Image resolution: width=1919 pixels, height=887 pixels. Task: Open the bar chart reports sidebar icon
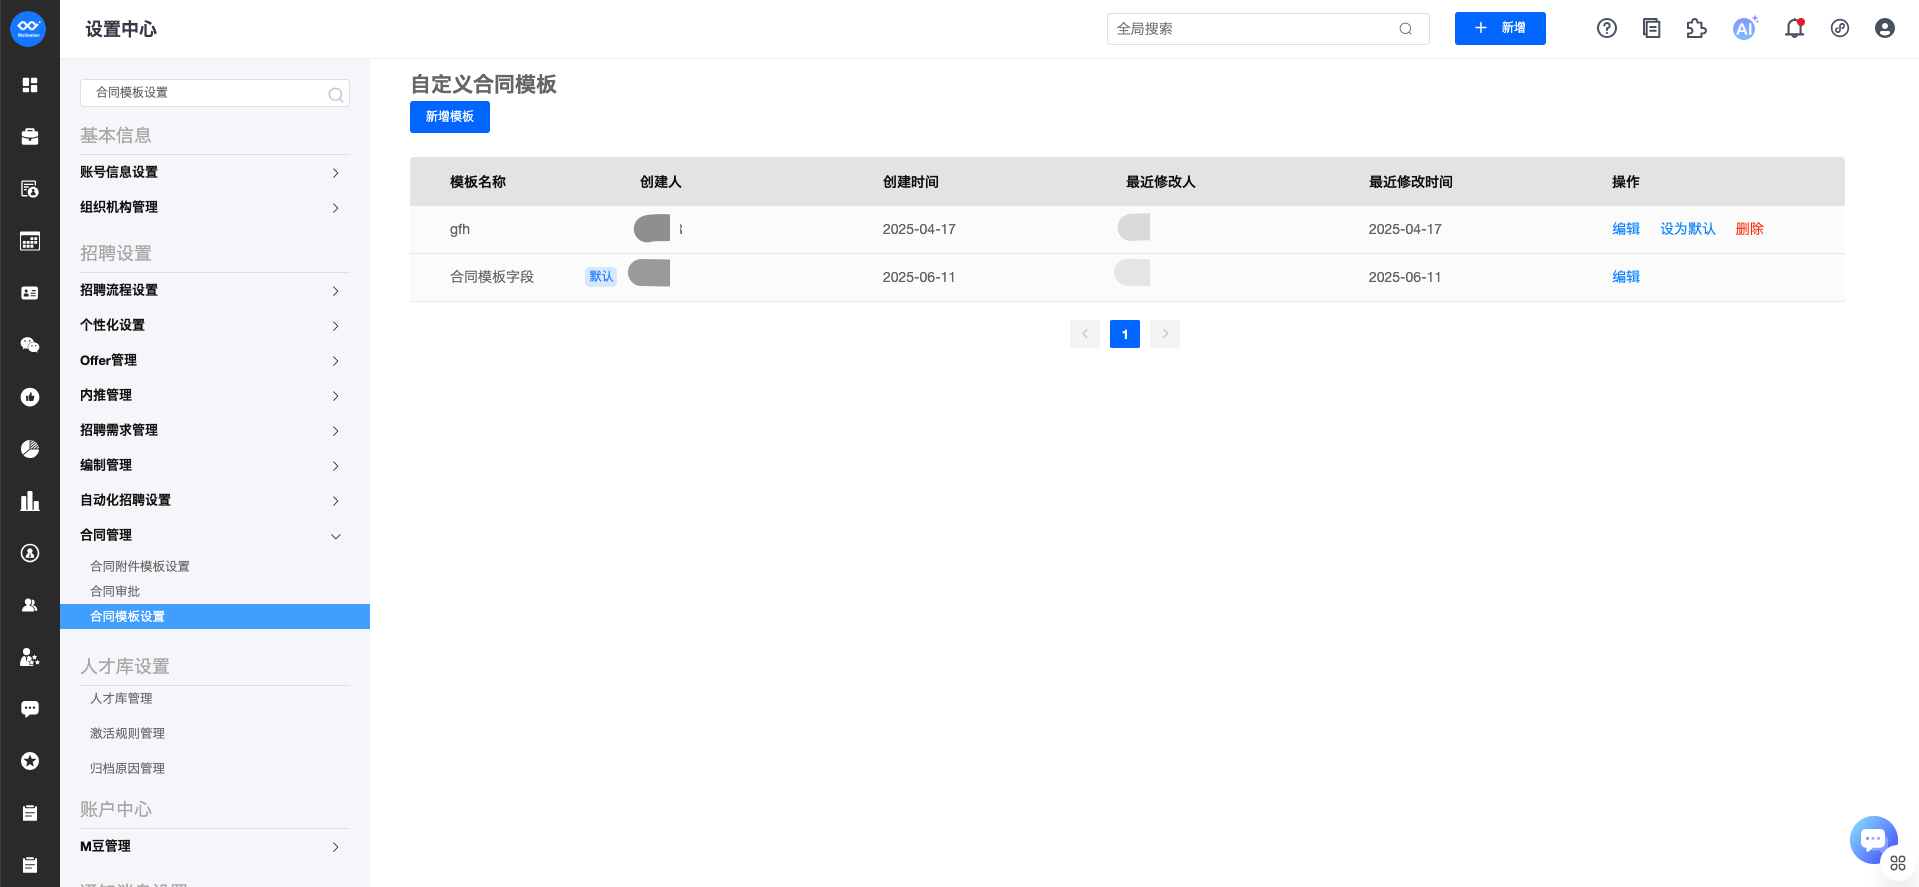30,501
